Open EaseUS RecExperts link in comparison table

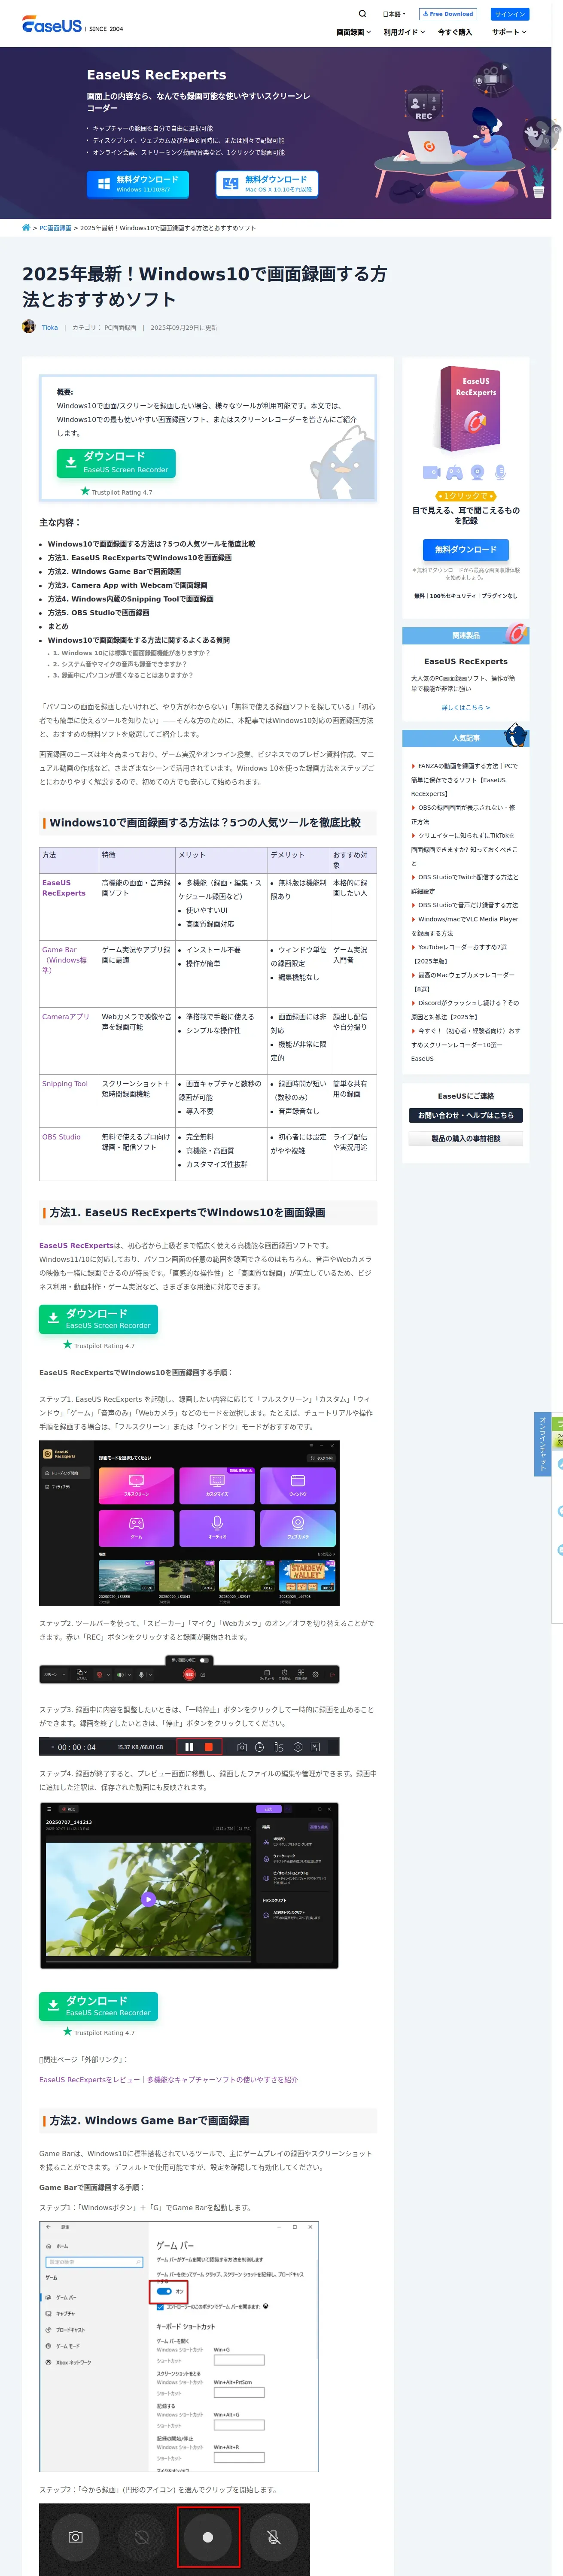point(64,888)
